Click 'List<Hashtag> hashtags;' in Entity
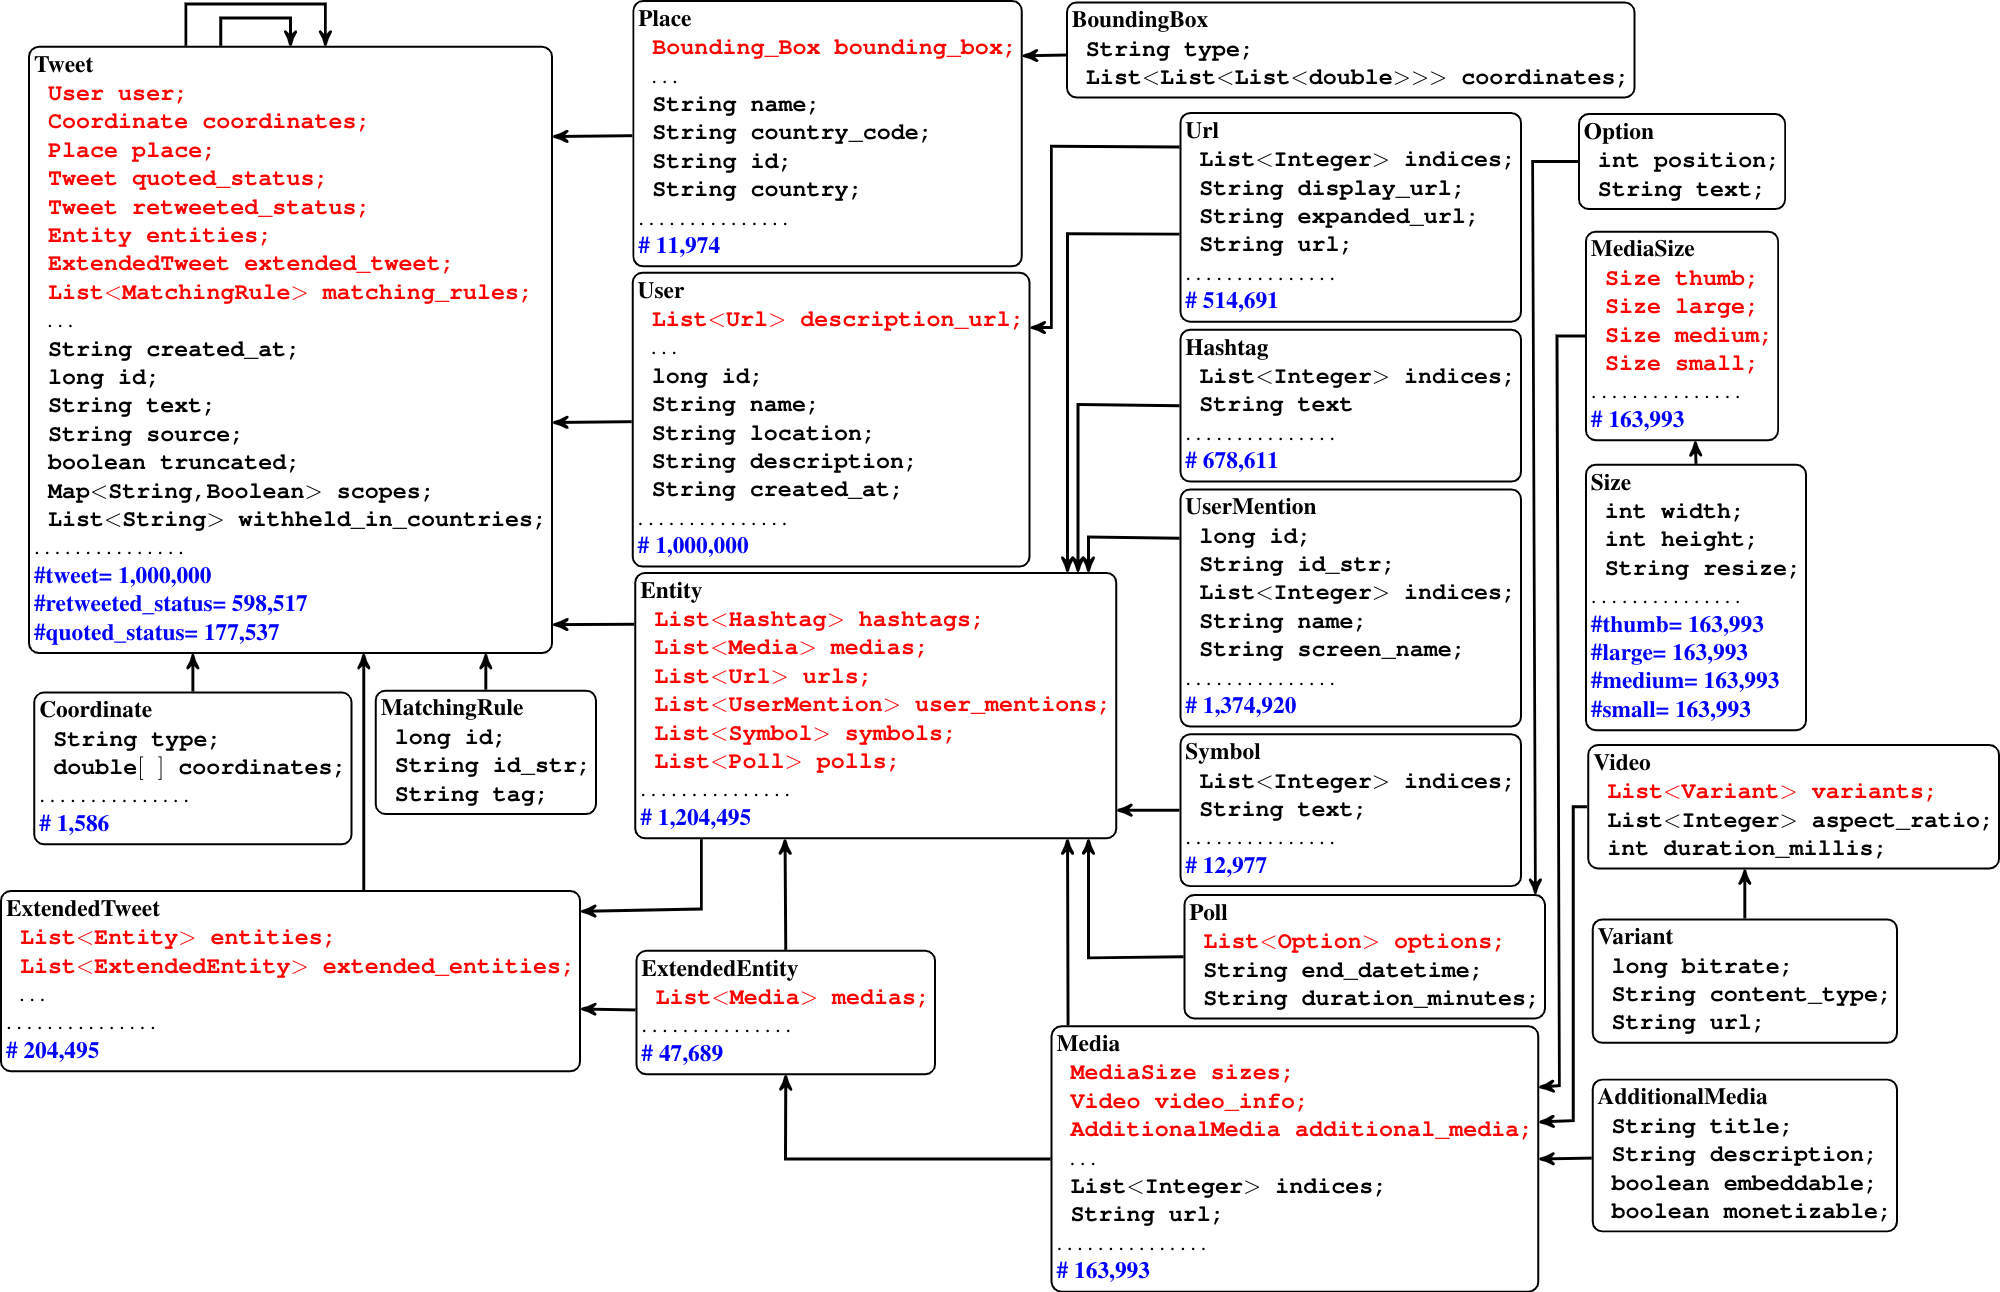Screen dimensions: 2000x1292 pyautogui.click(x=817, y=620)
